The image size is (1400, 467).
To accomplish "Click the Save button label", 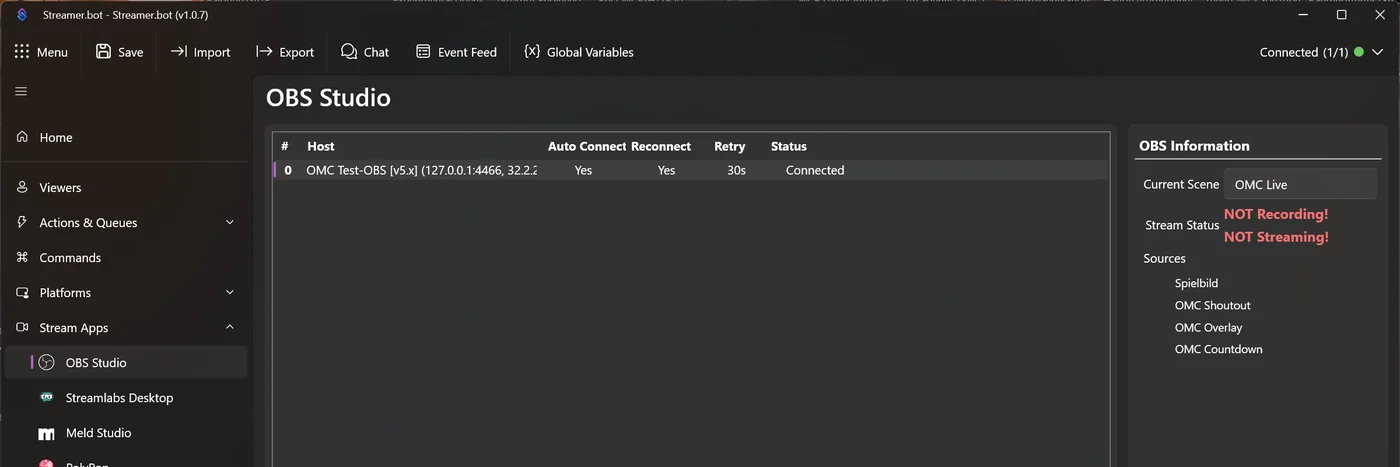I will tap(131, 52).
